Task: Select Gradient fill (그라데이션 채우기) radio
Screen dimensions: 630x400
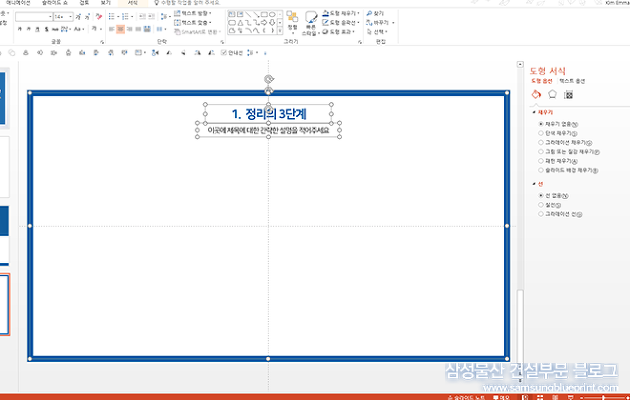Action: pos(541,142)
